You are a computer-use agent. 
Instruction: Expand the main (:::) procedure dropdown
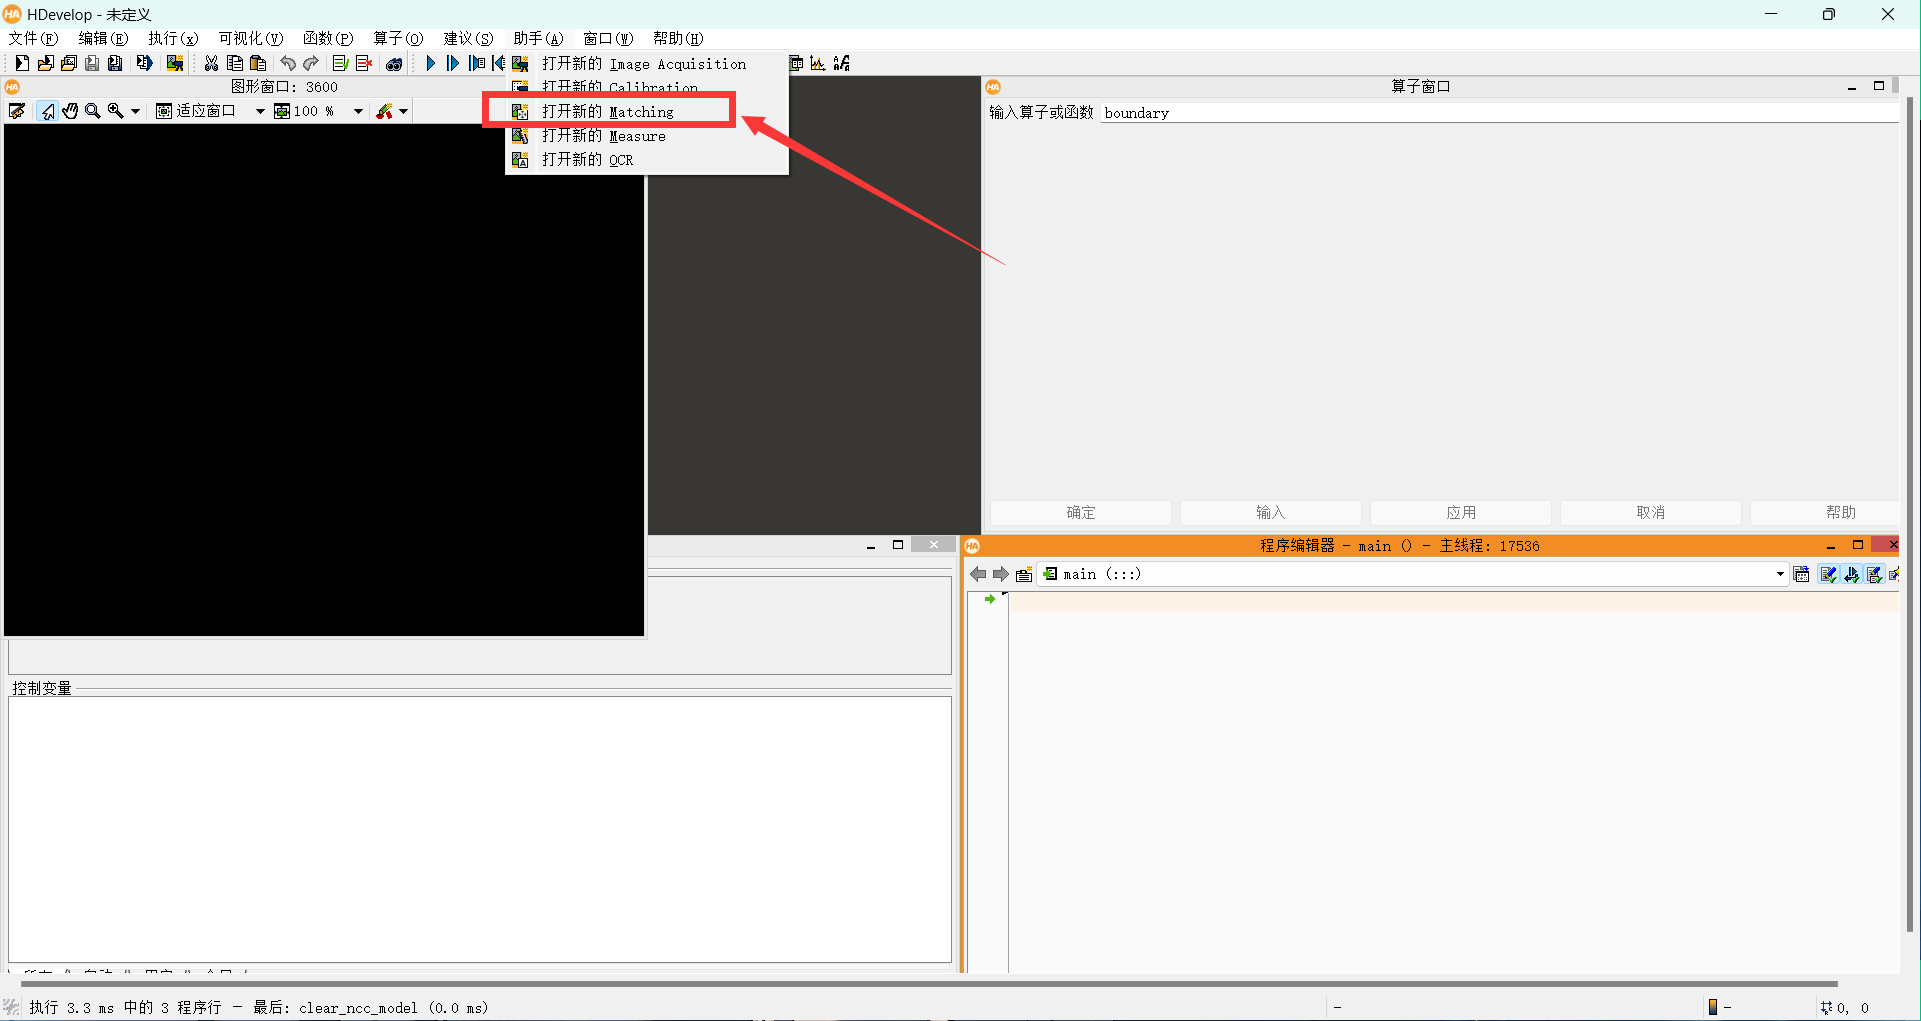point(1780,574)
